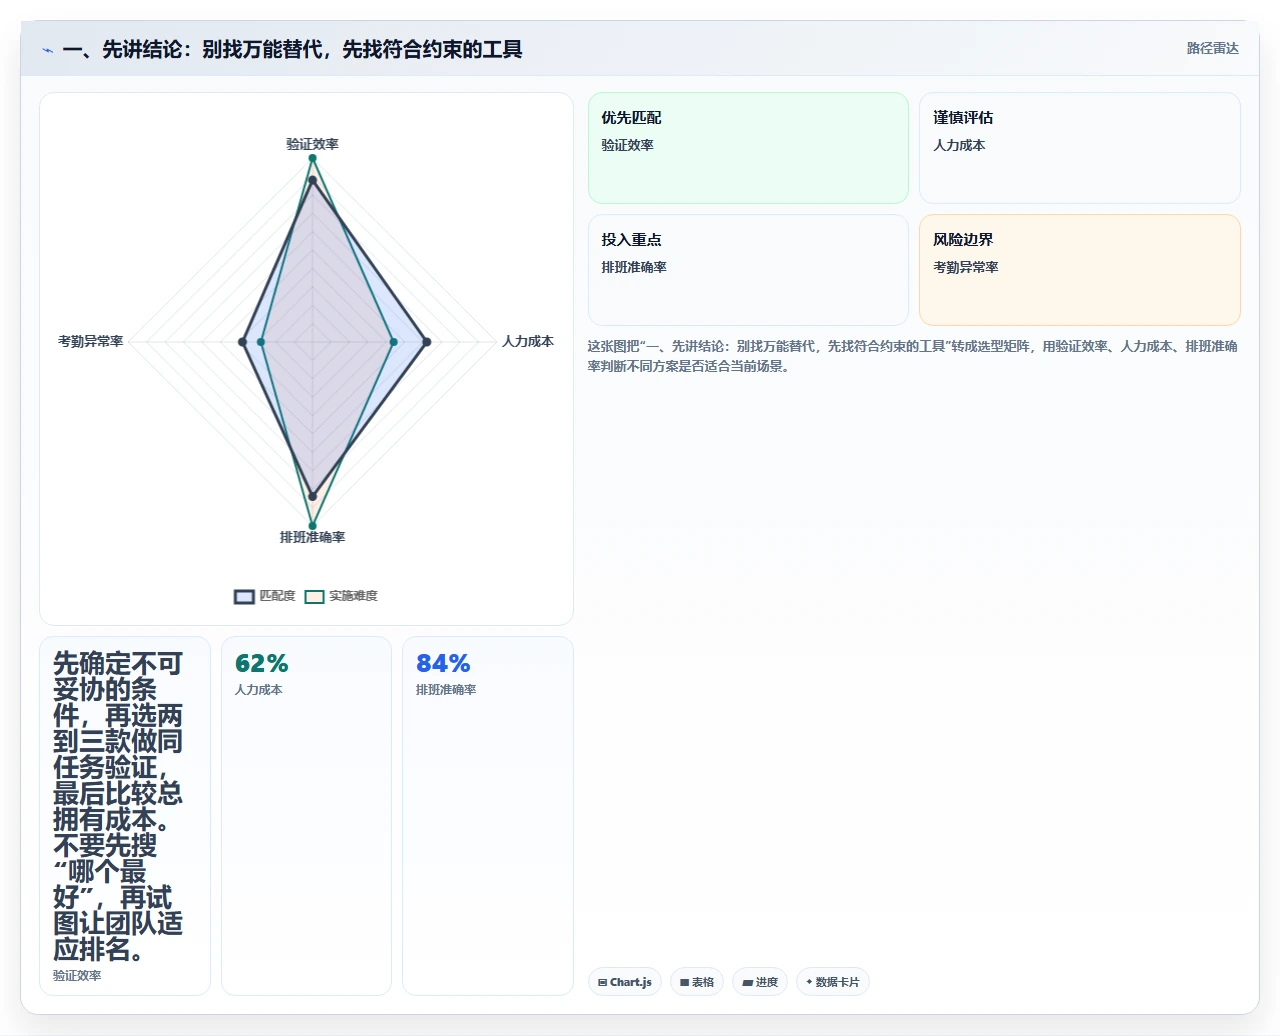Image resolution: width=1280 pixels, height=1036 pixels.
Task: Click the 表格 tag icon
Action: point(684,983)
